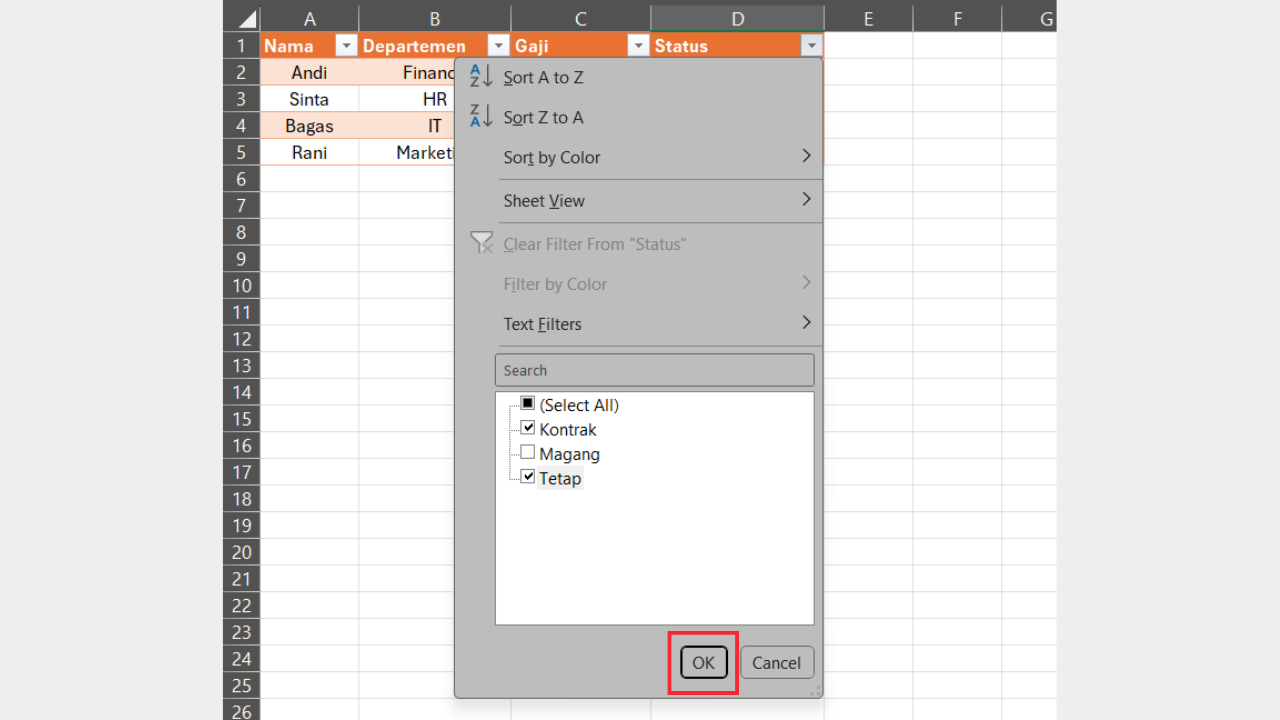Select cell A2 containing Andi
The image size is (1280, 720).
[309, 72]
